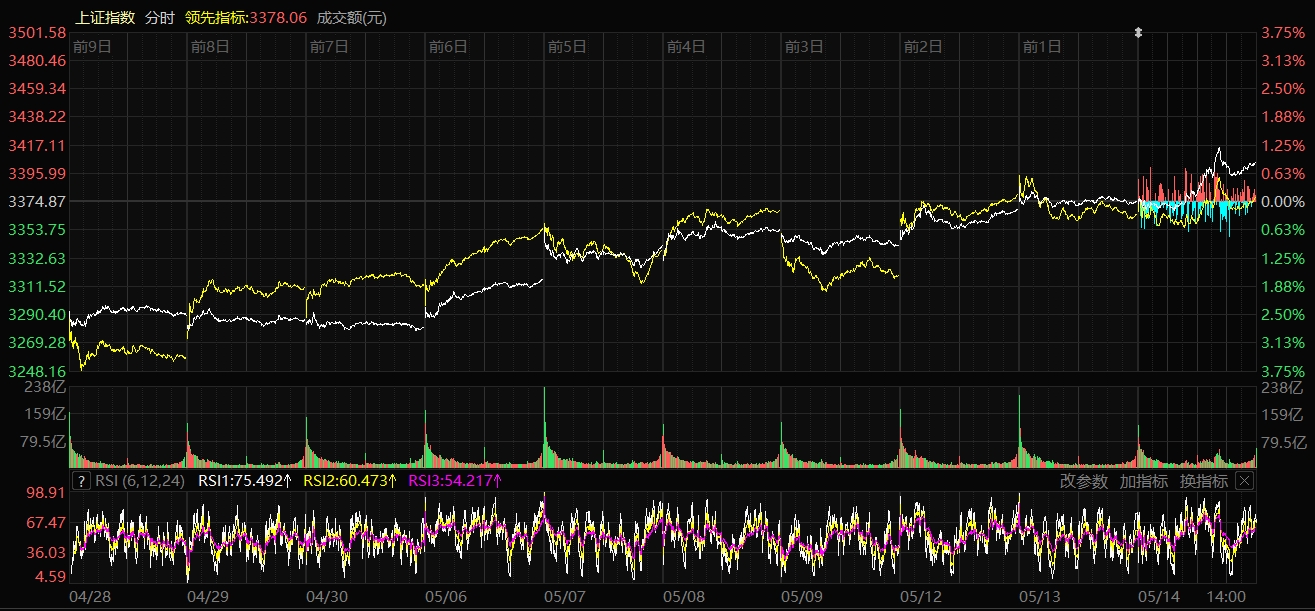Screen dimensions: 1315x611
Task: Click the 05/12 date on the time axis
Action: point(921,596)
